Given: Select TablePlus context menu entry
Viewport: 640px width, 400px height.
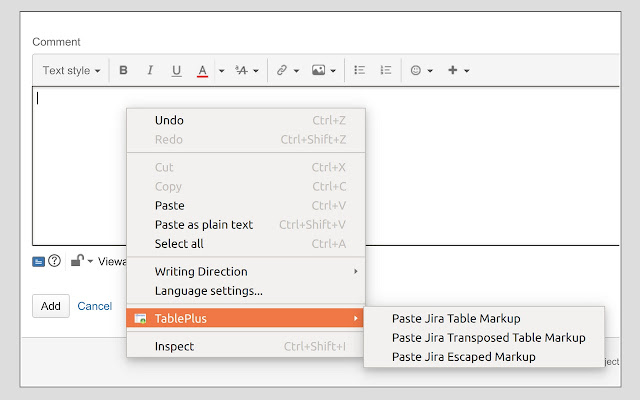Looking at the screenshot, I should tap(246, 318).
